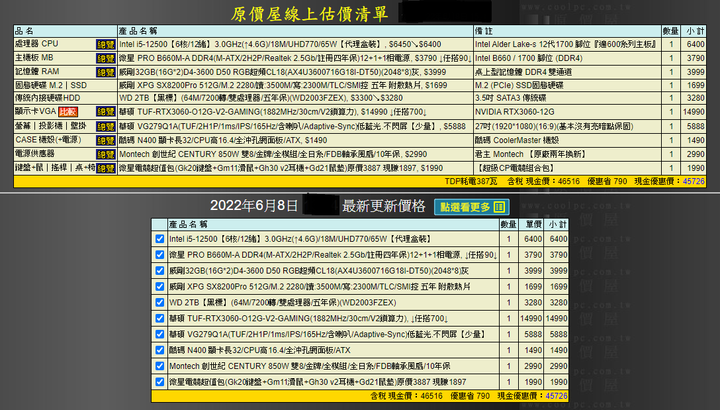Viewport: 720px width, 410px height.
Task: Open 總覽 button in 螢幕|投影機|壁掛 row
Action: click(106, 126)
